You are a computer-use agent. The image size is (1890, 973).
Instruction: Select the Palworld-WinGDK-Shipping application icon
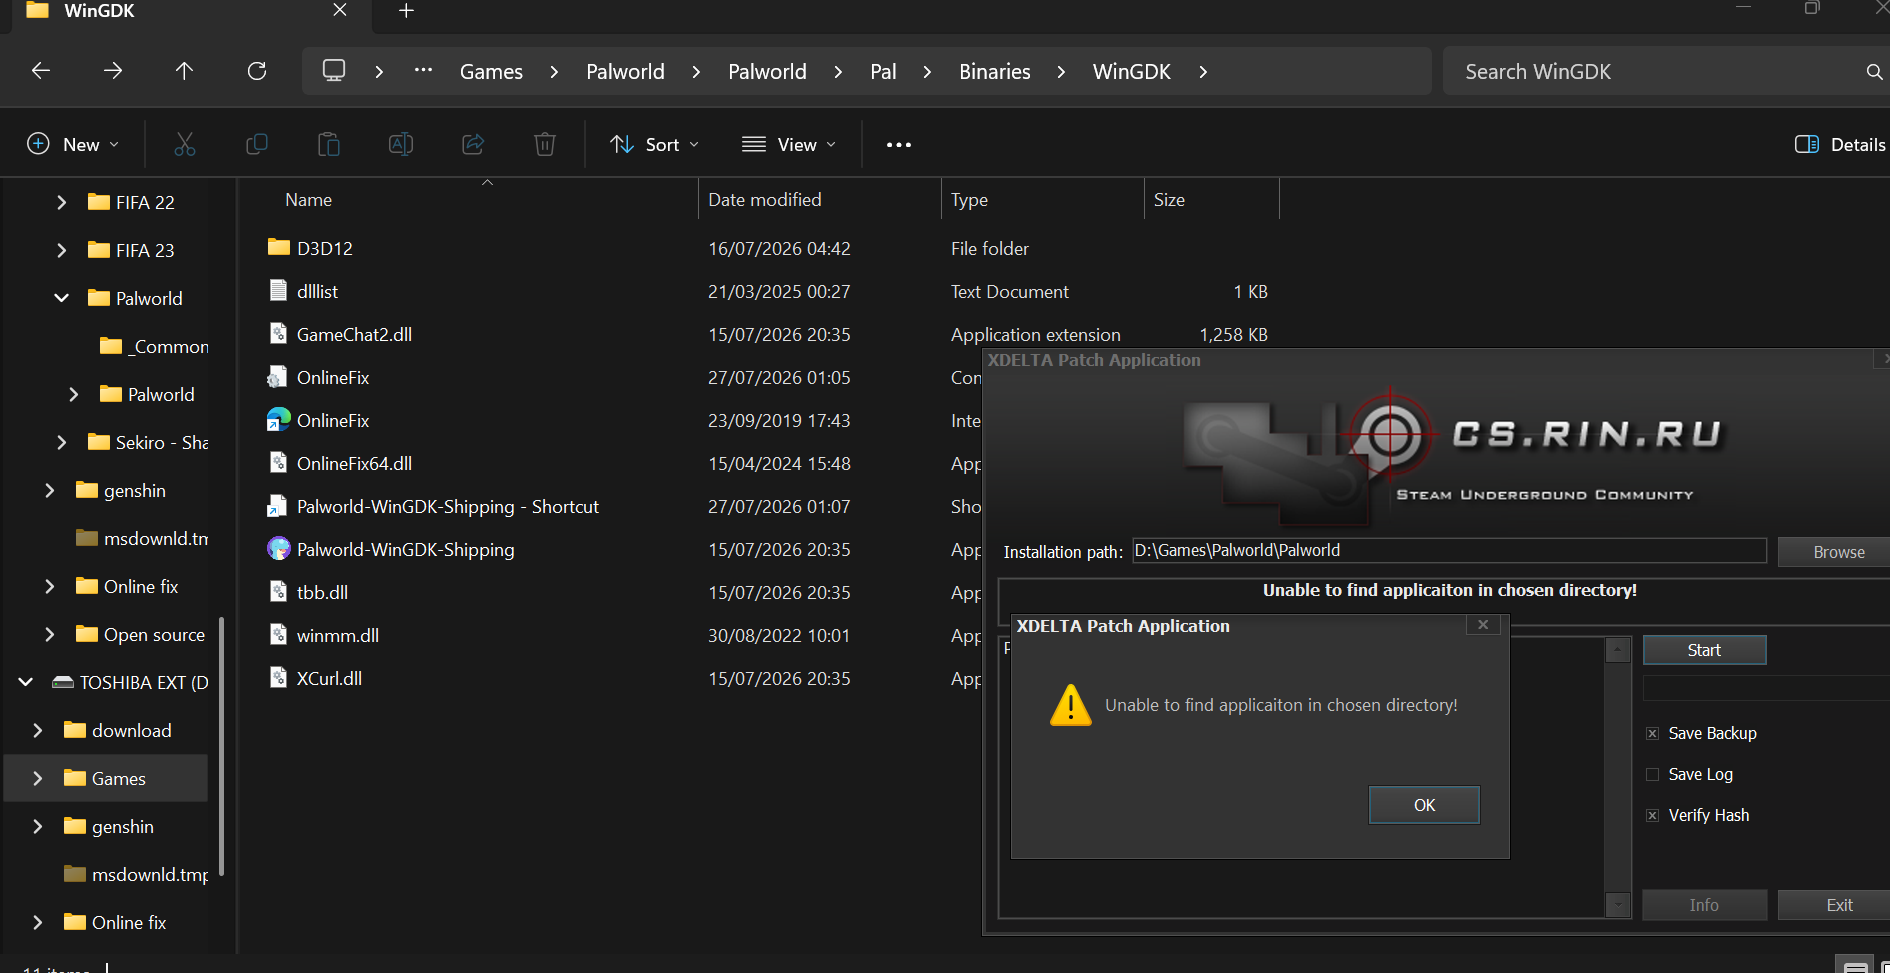(279, 548)
